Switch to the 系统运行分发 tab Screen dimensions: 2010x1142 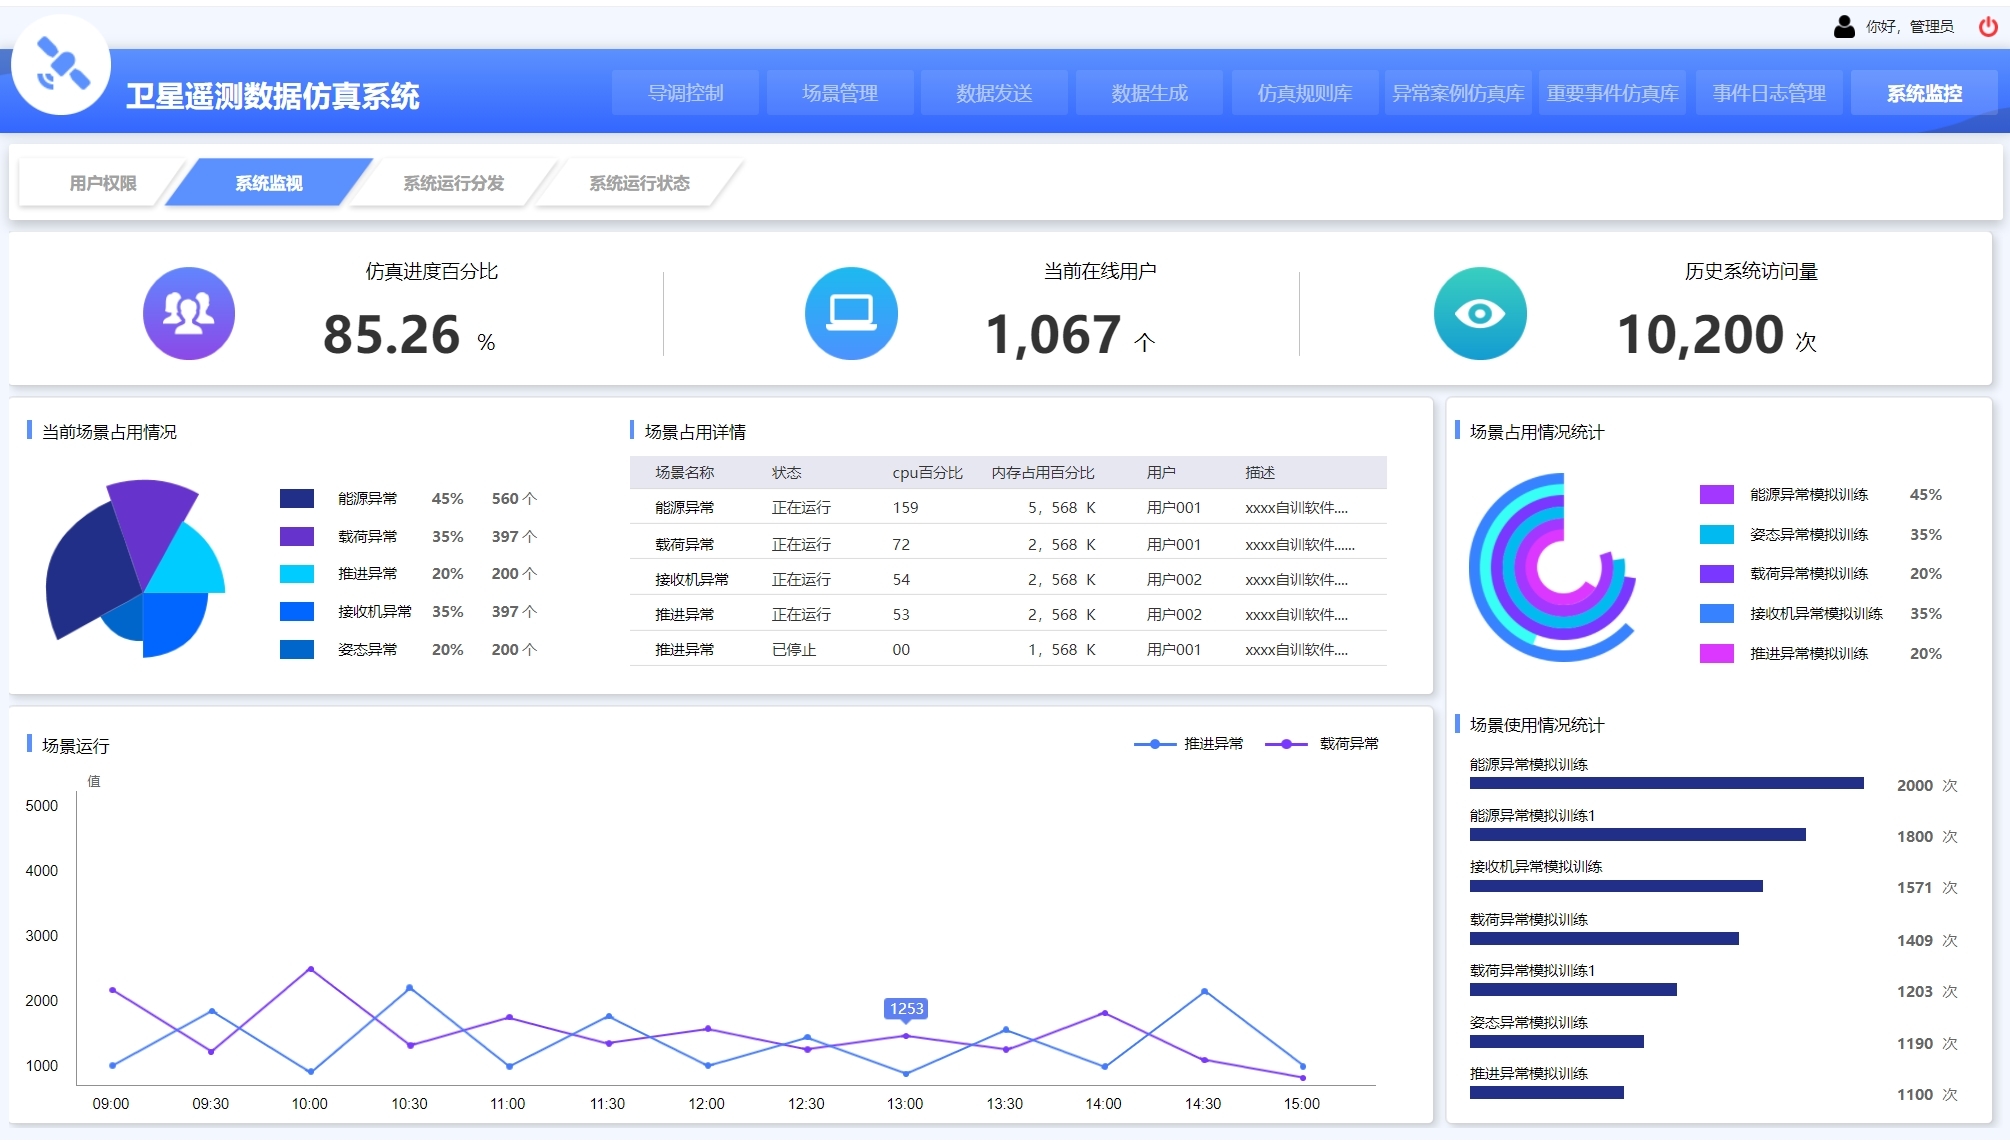click(x=453, y=183)
